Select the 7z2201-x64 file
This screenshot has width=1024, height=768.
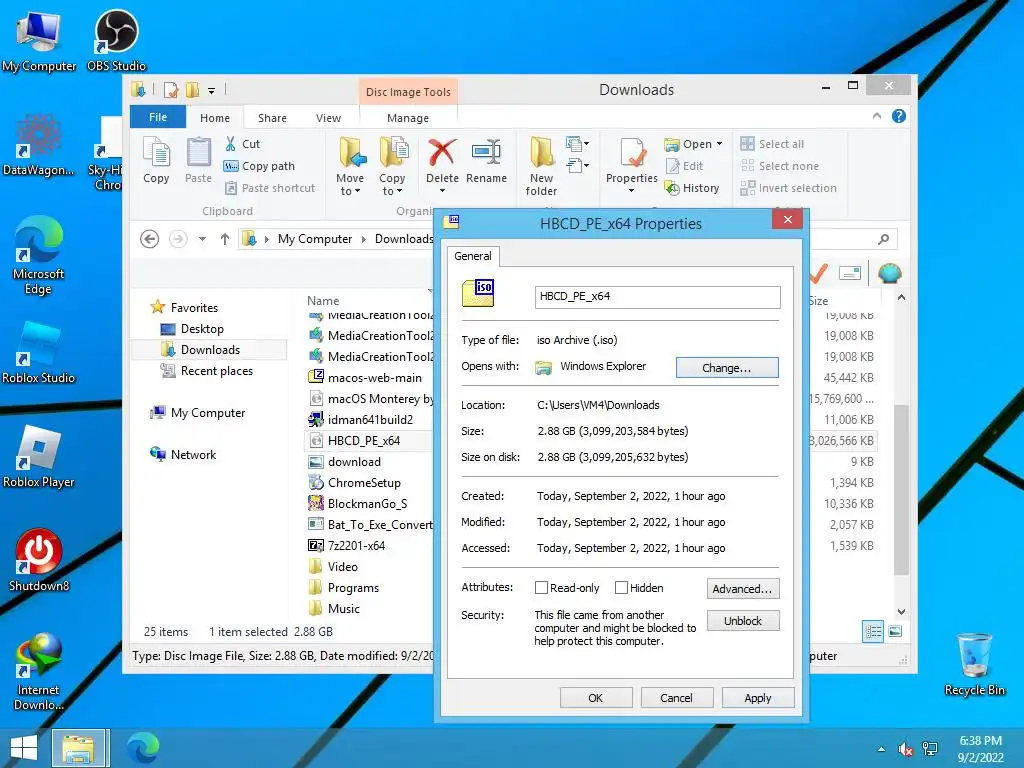click(x=347, y=545)
